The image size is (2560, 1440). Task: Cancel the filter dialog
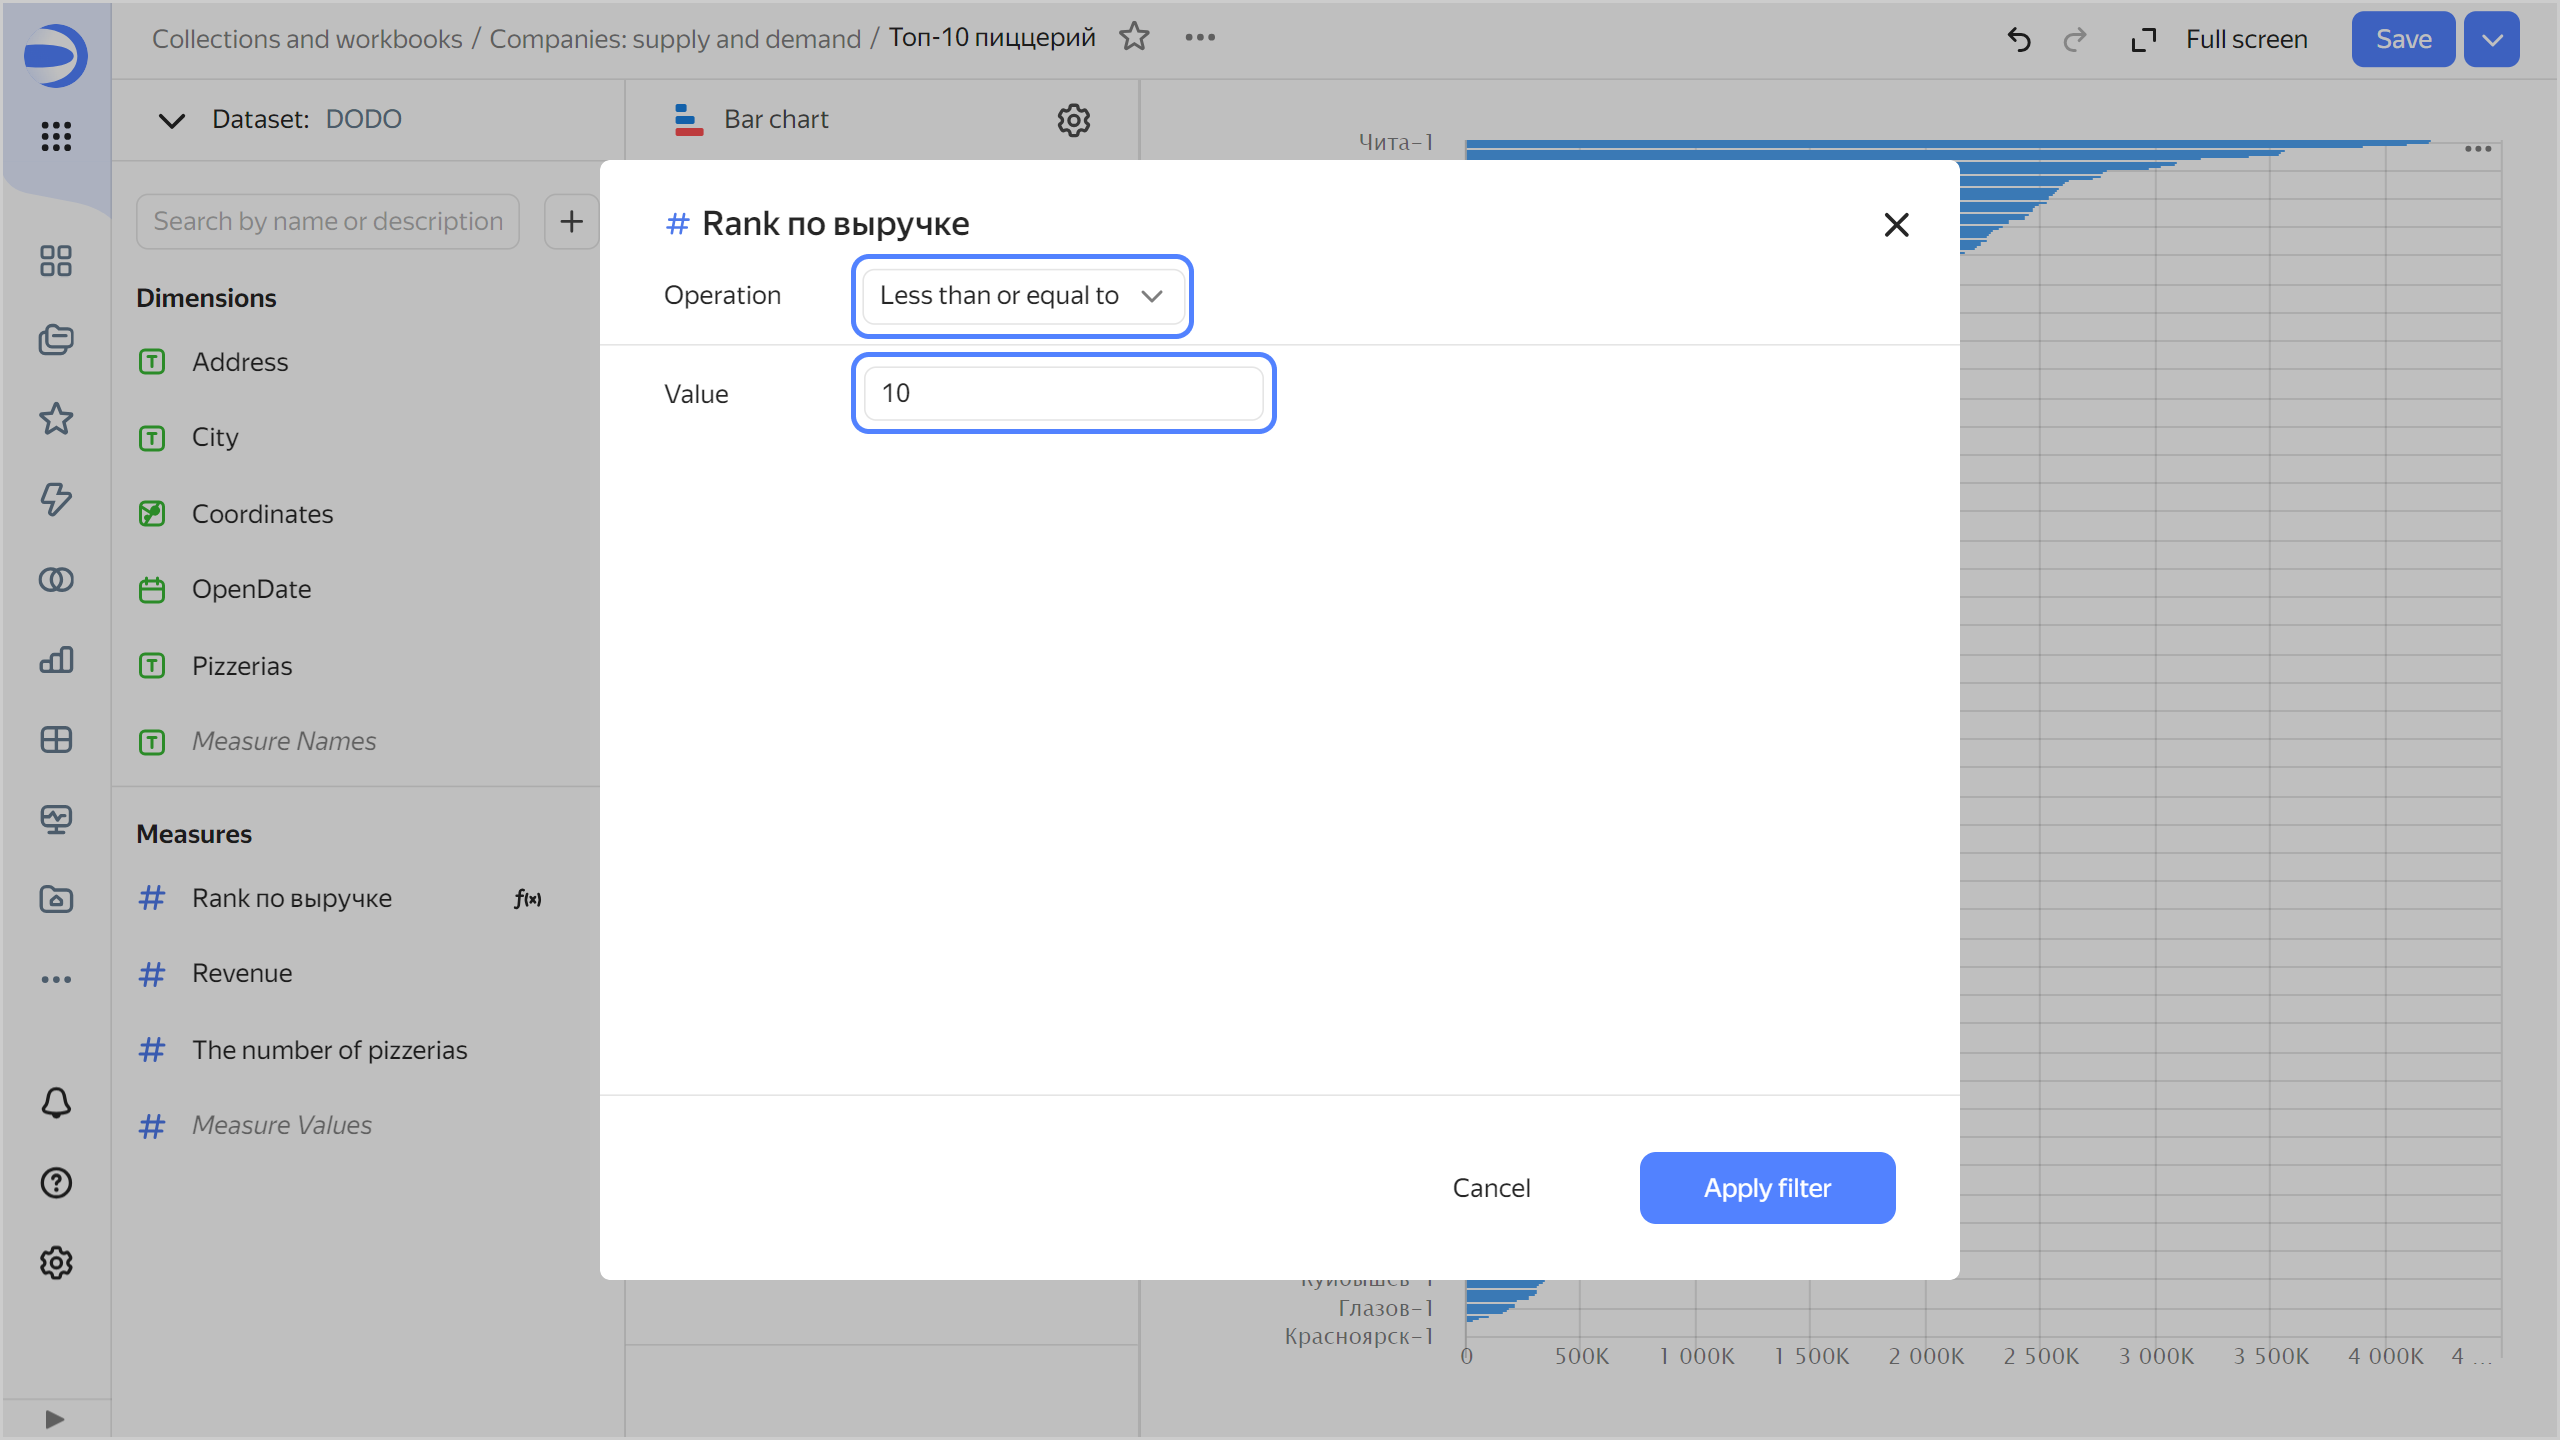pyautogui.click(x=1491, y=1188)
